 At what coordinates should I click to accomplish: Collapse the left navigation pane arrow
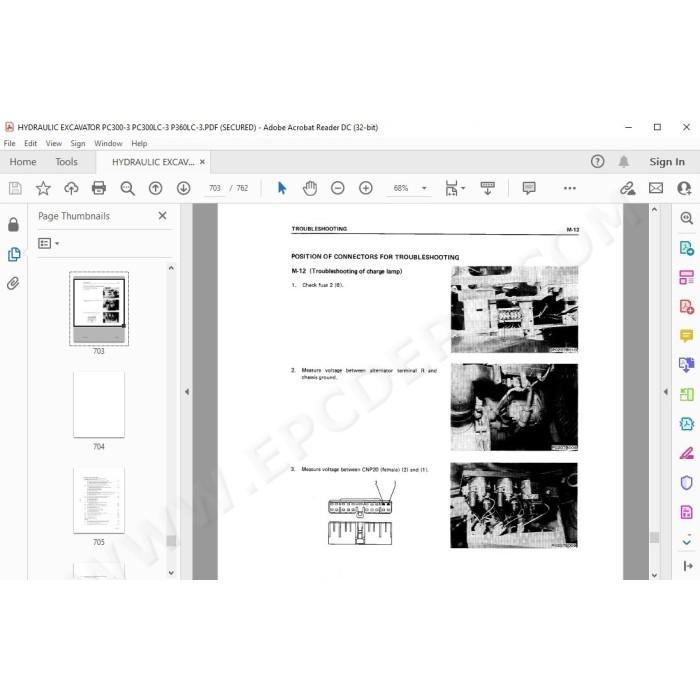(x=187, y=392)
